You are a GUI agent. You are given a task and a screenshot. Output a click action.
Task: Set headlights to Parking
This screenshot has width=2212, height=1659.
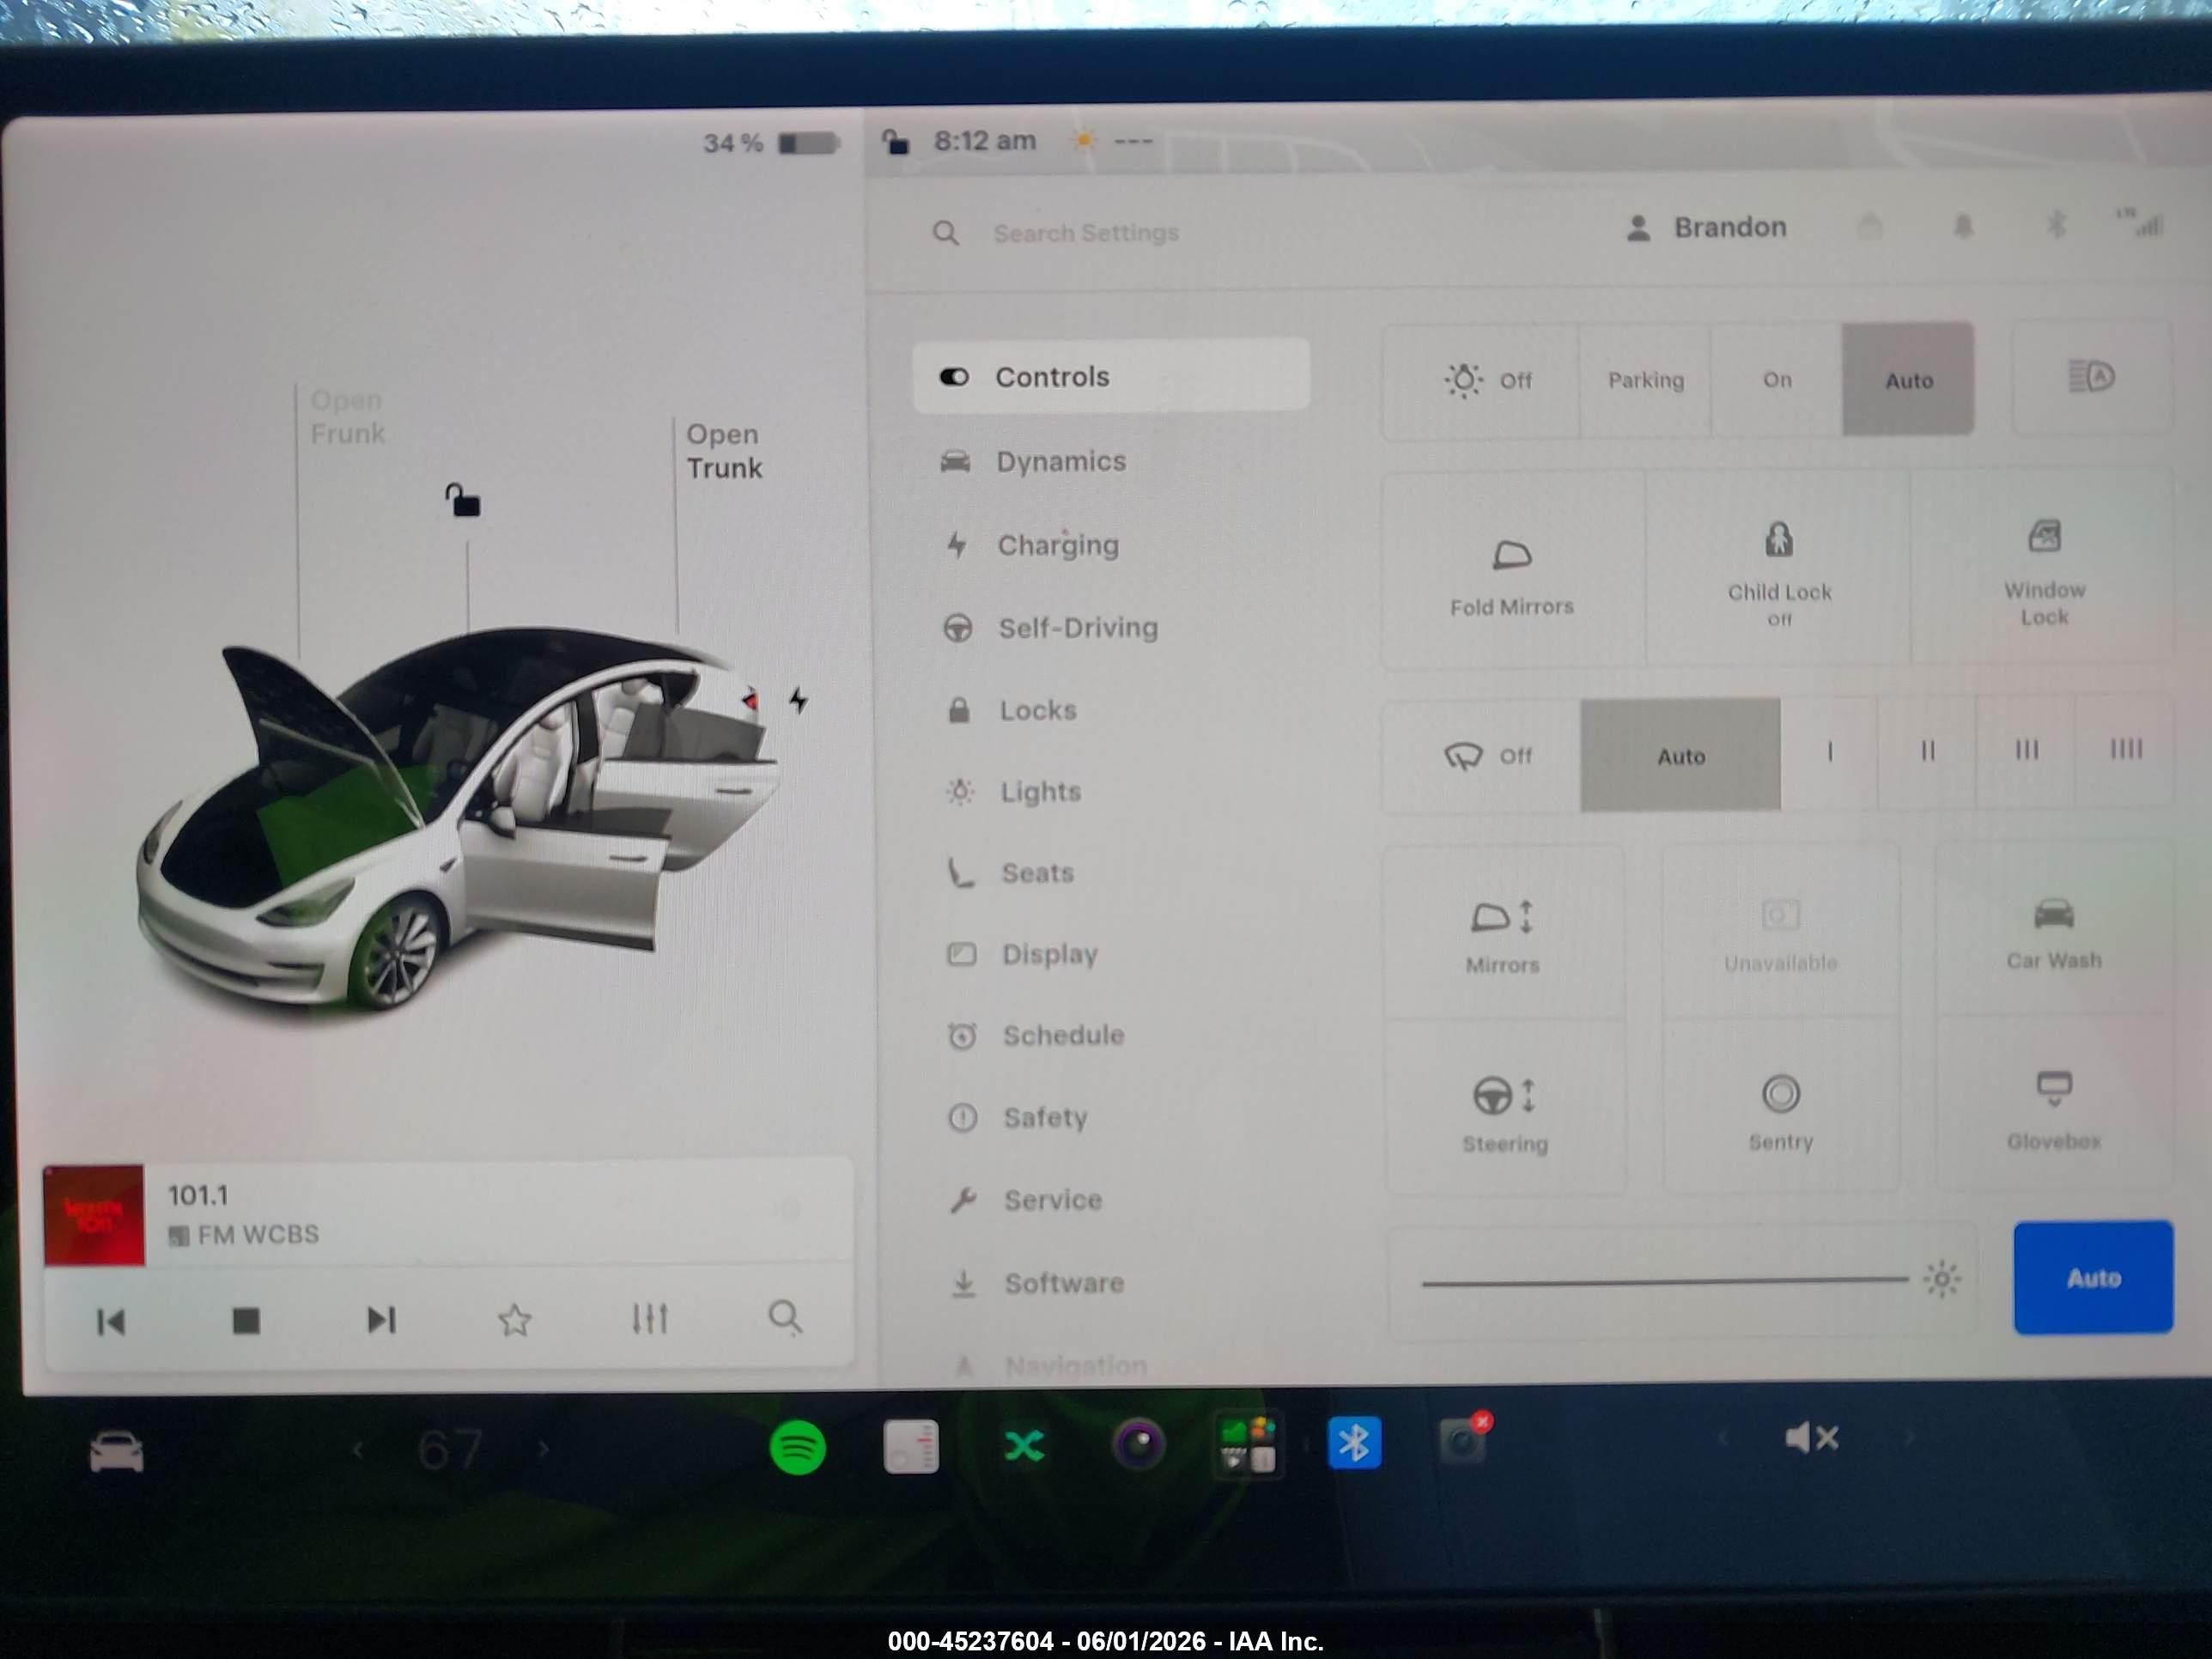click(x=1645, y=380)
